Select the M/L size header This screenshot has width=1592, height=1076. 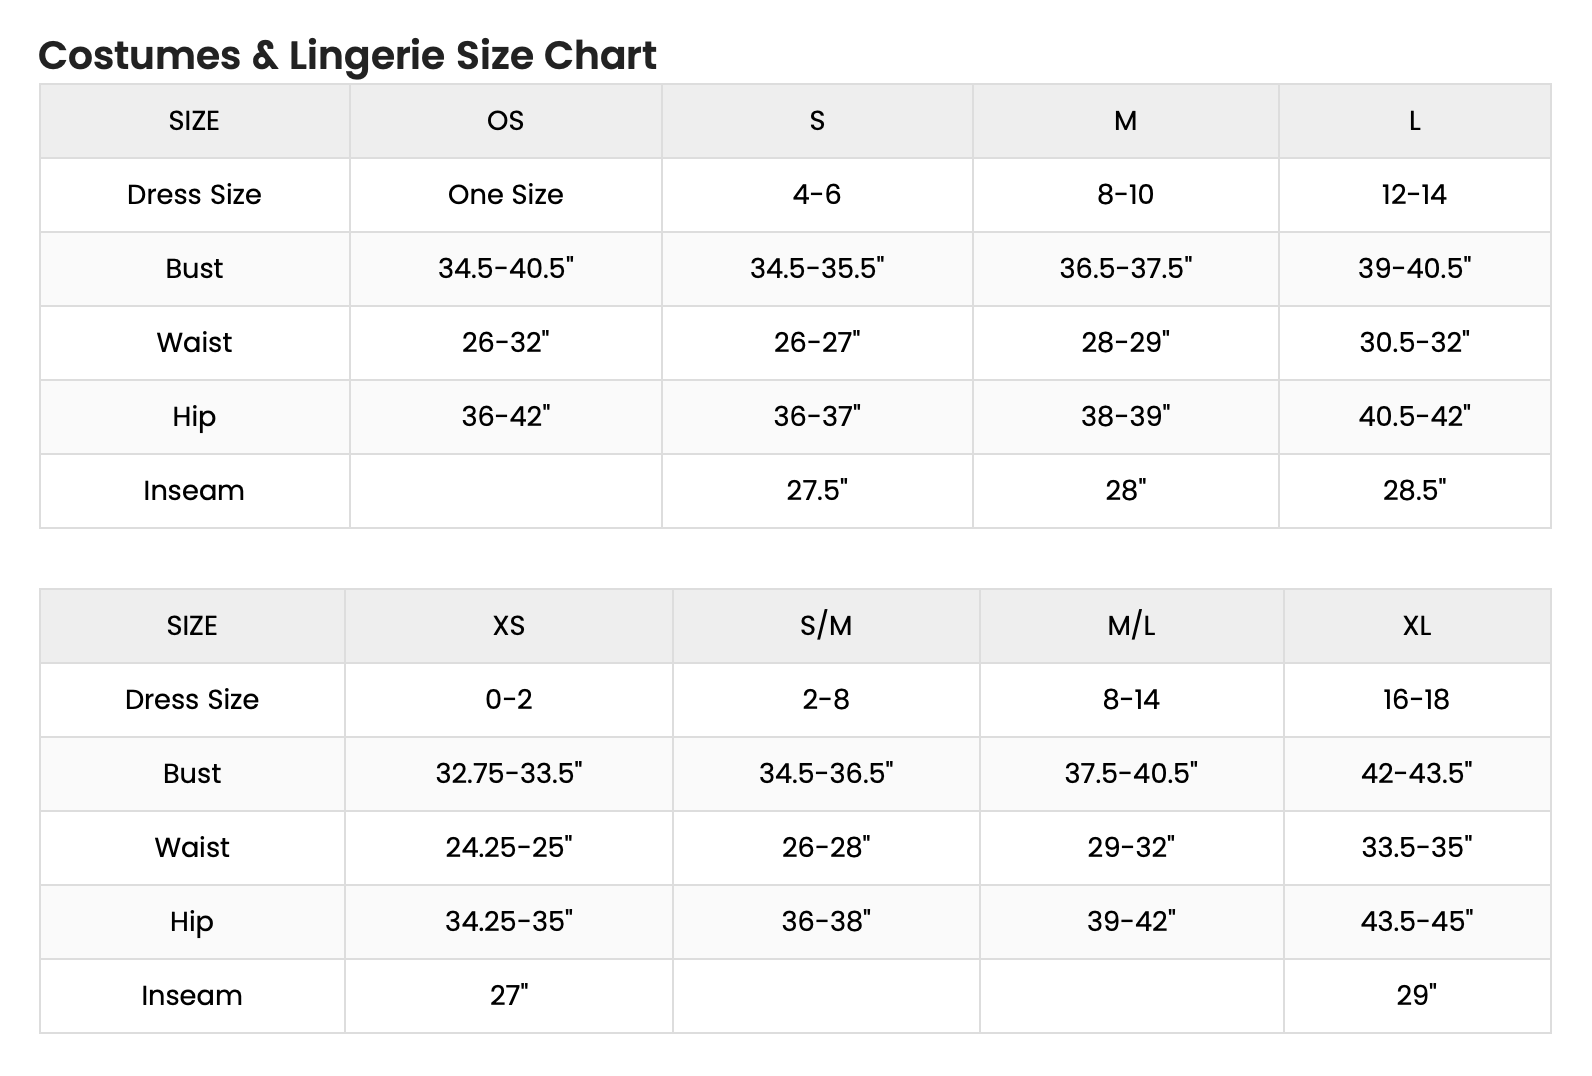(x=1131, y=626)
